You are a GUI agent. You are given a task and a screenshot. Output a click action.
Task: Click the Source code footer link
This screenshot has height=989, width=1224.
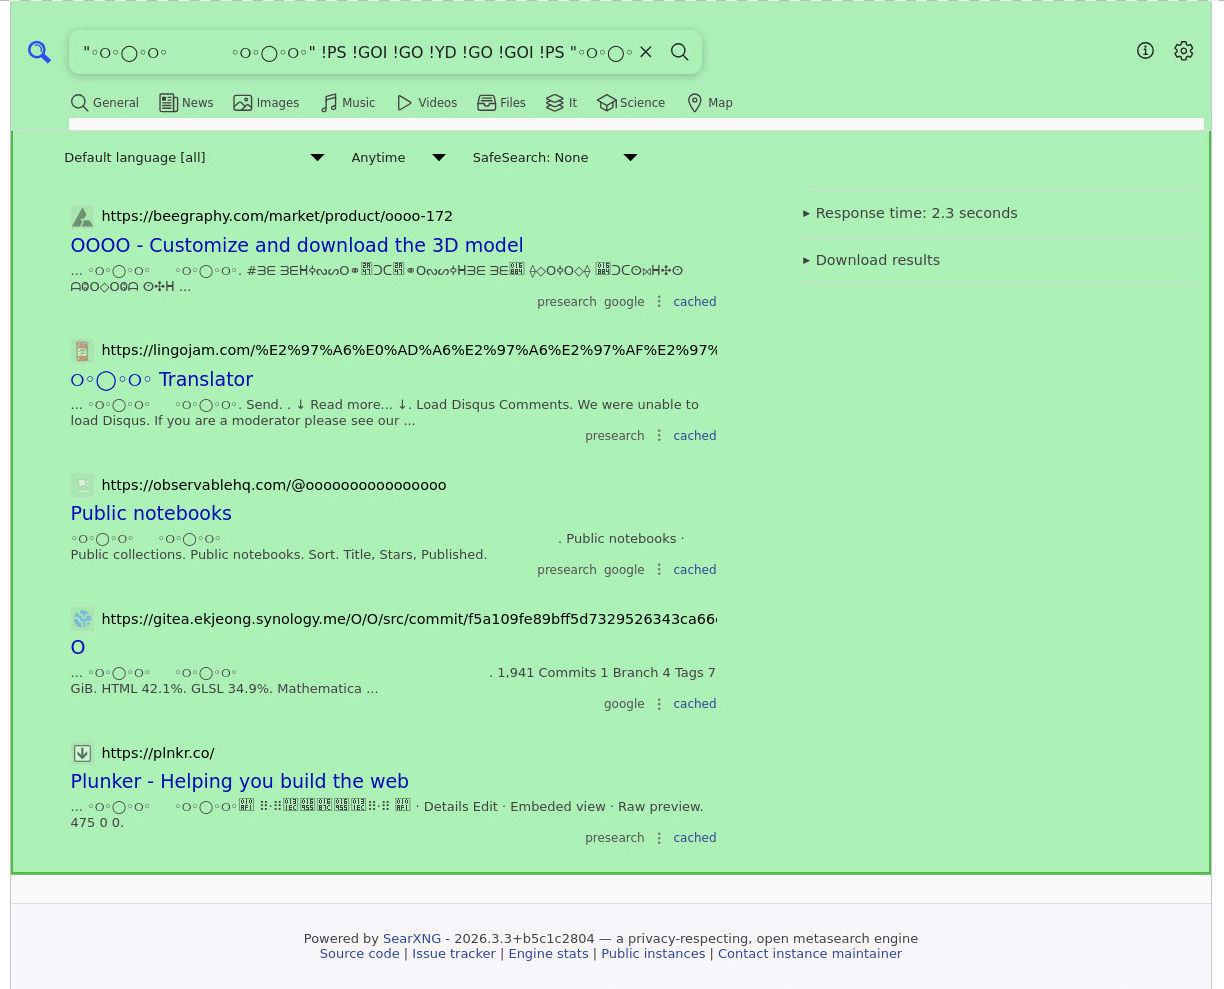coord(359,954)
